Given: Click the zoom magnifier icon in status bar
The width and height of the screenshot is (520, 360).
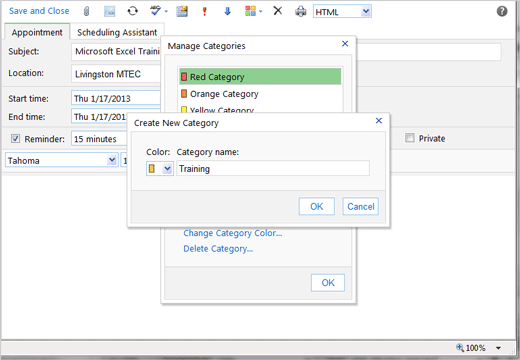Looking at the screenshot, I should (460, 348).
